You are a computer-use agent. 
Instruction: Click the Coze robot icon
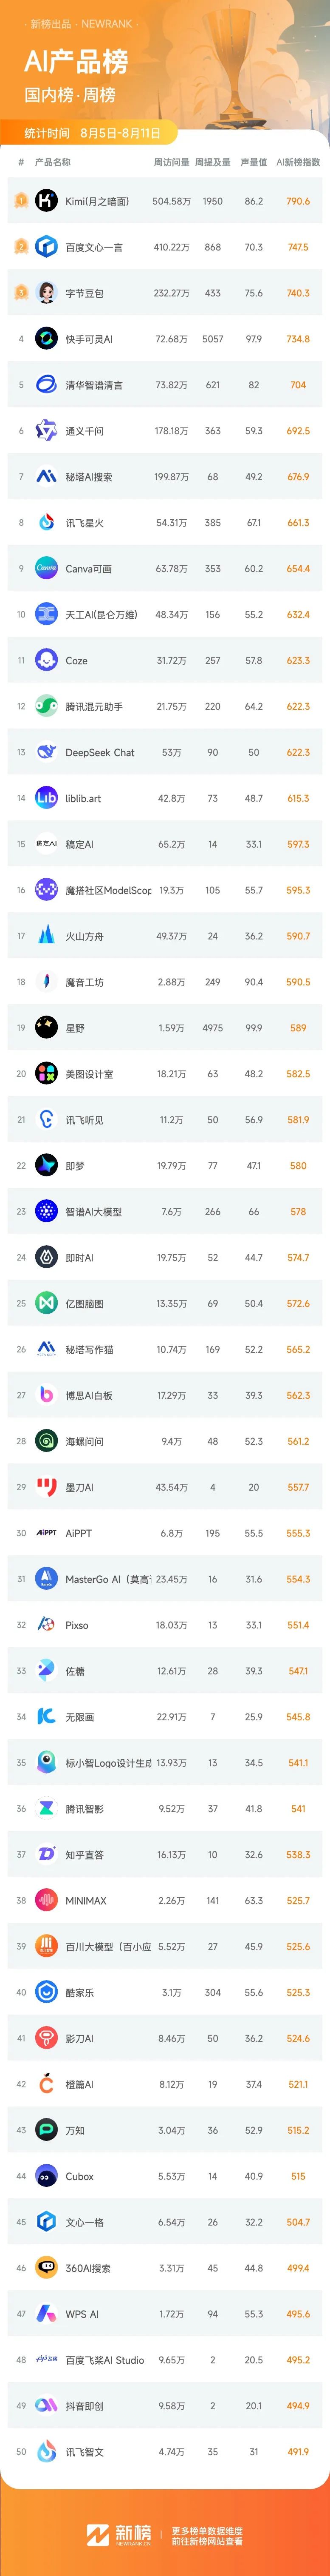click(x=46, y=661)
